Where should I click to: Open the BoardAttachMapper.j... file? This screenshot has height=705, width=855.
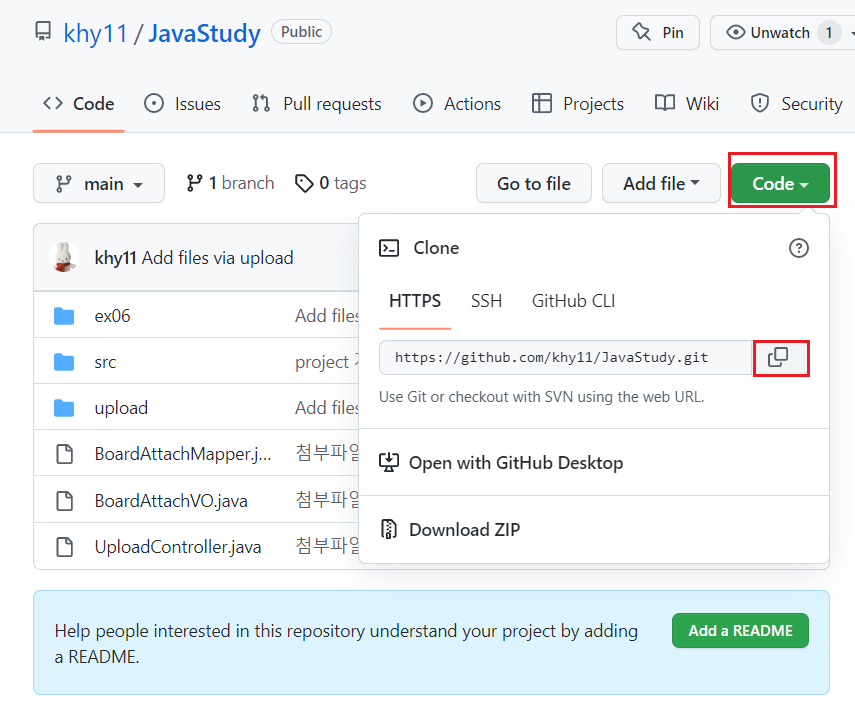point(183,454)
